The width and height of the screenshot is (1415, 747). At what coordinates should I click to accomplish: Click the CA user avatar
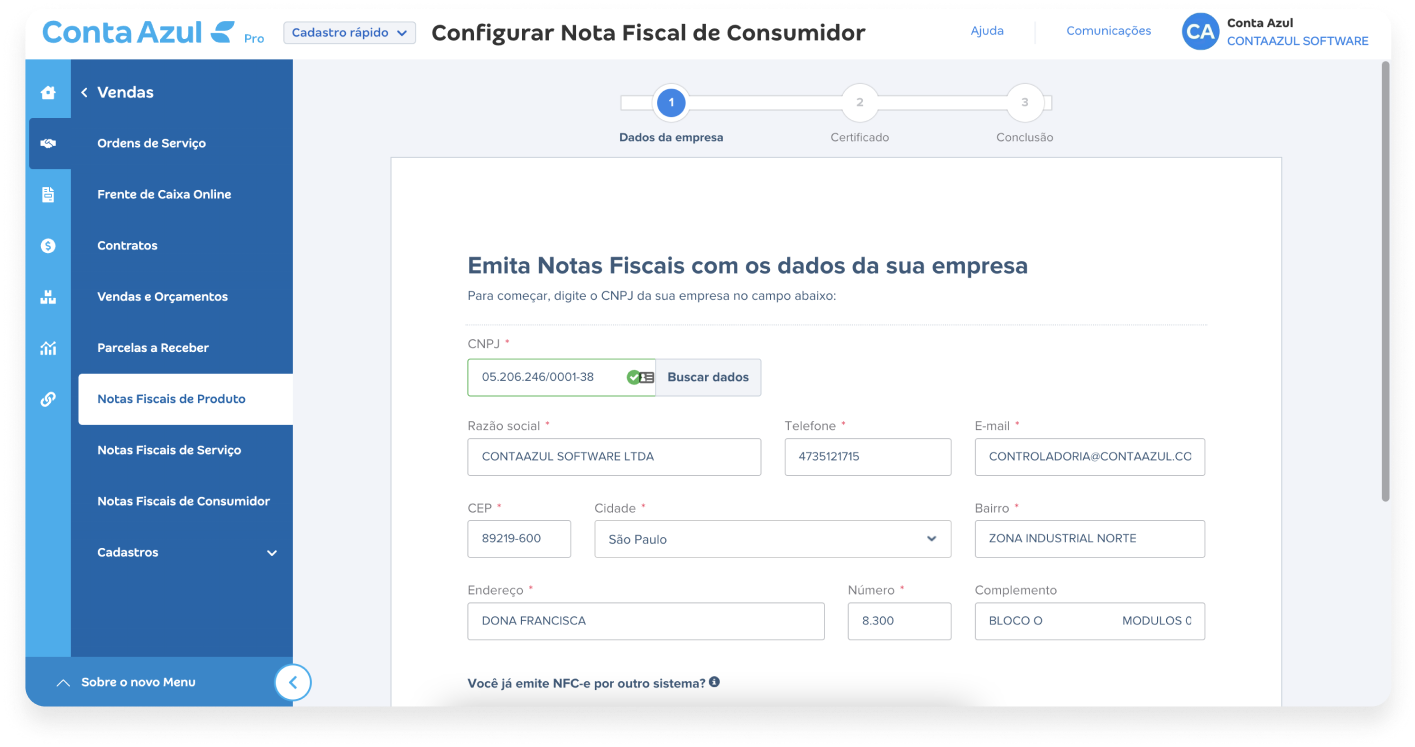(1200, 31)
